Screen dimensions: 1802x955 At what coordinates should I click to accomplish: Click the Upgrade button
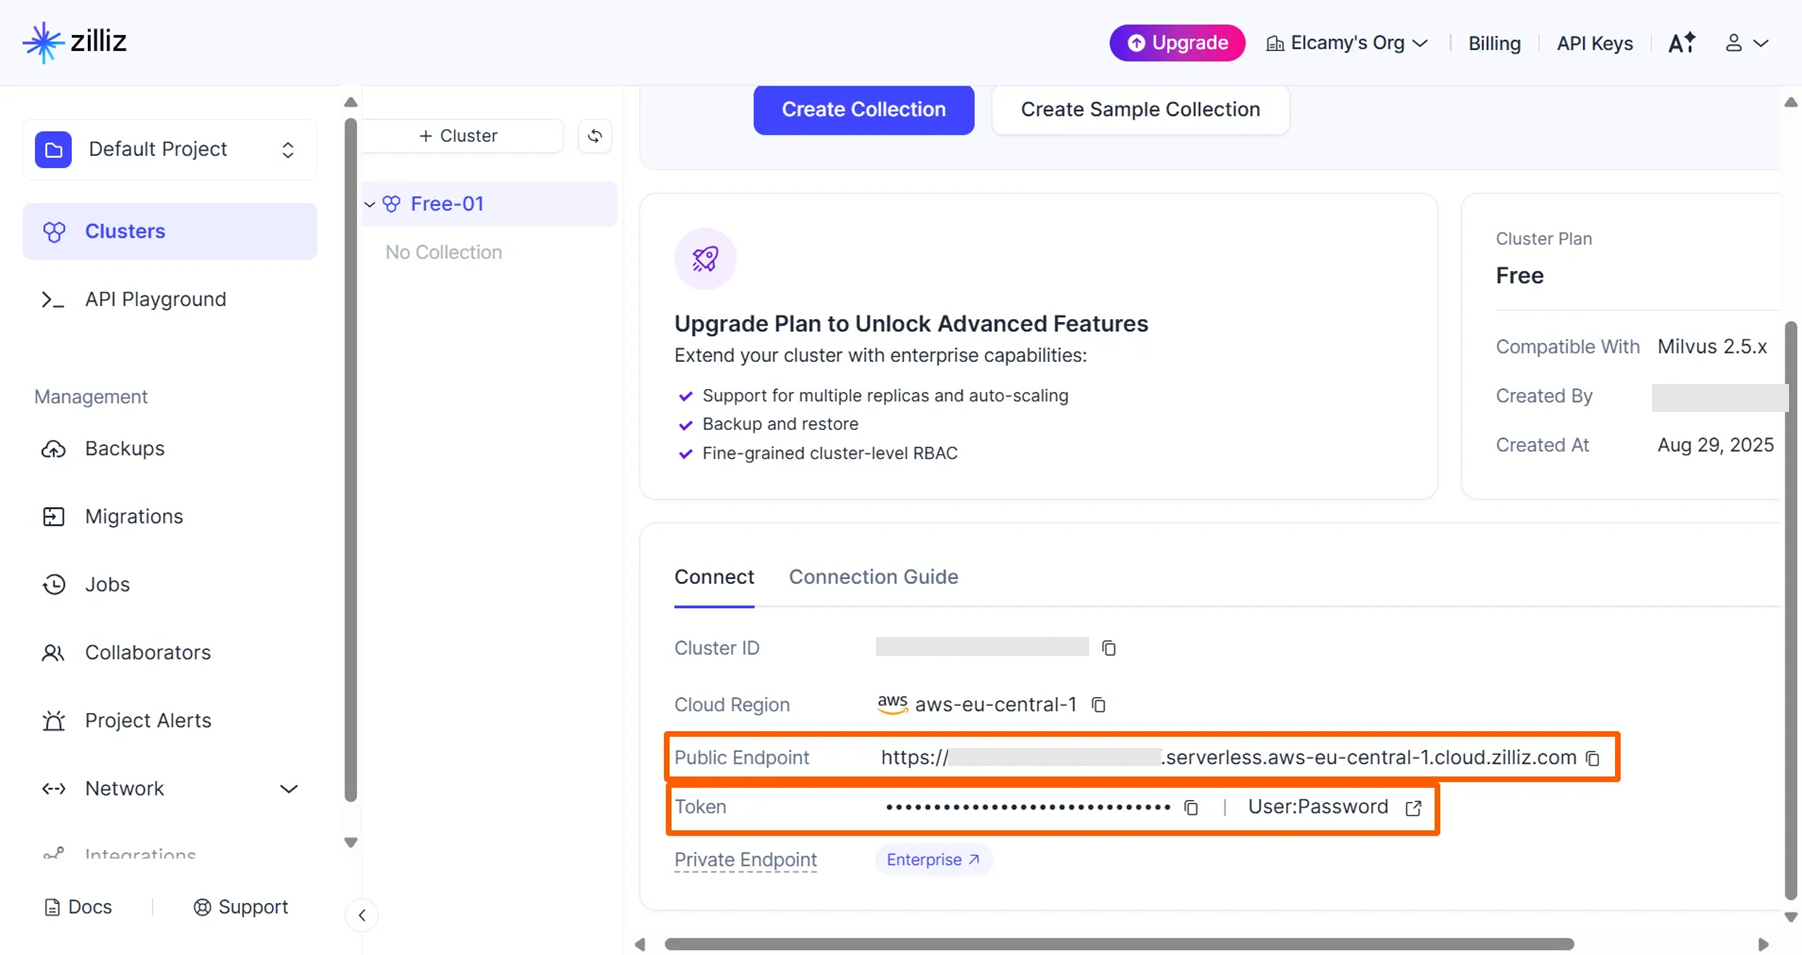(x=1177, y=43)
